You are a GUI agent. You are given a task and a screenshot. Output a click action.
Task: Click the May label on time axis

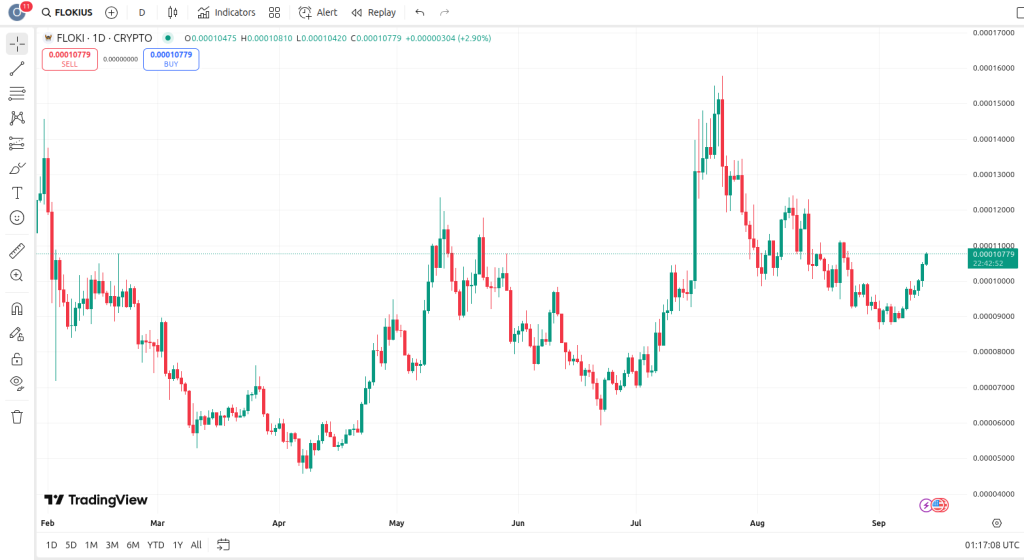396,523
